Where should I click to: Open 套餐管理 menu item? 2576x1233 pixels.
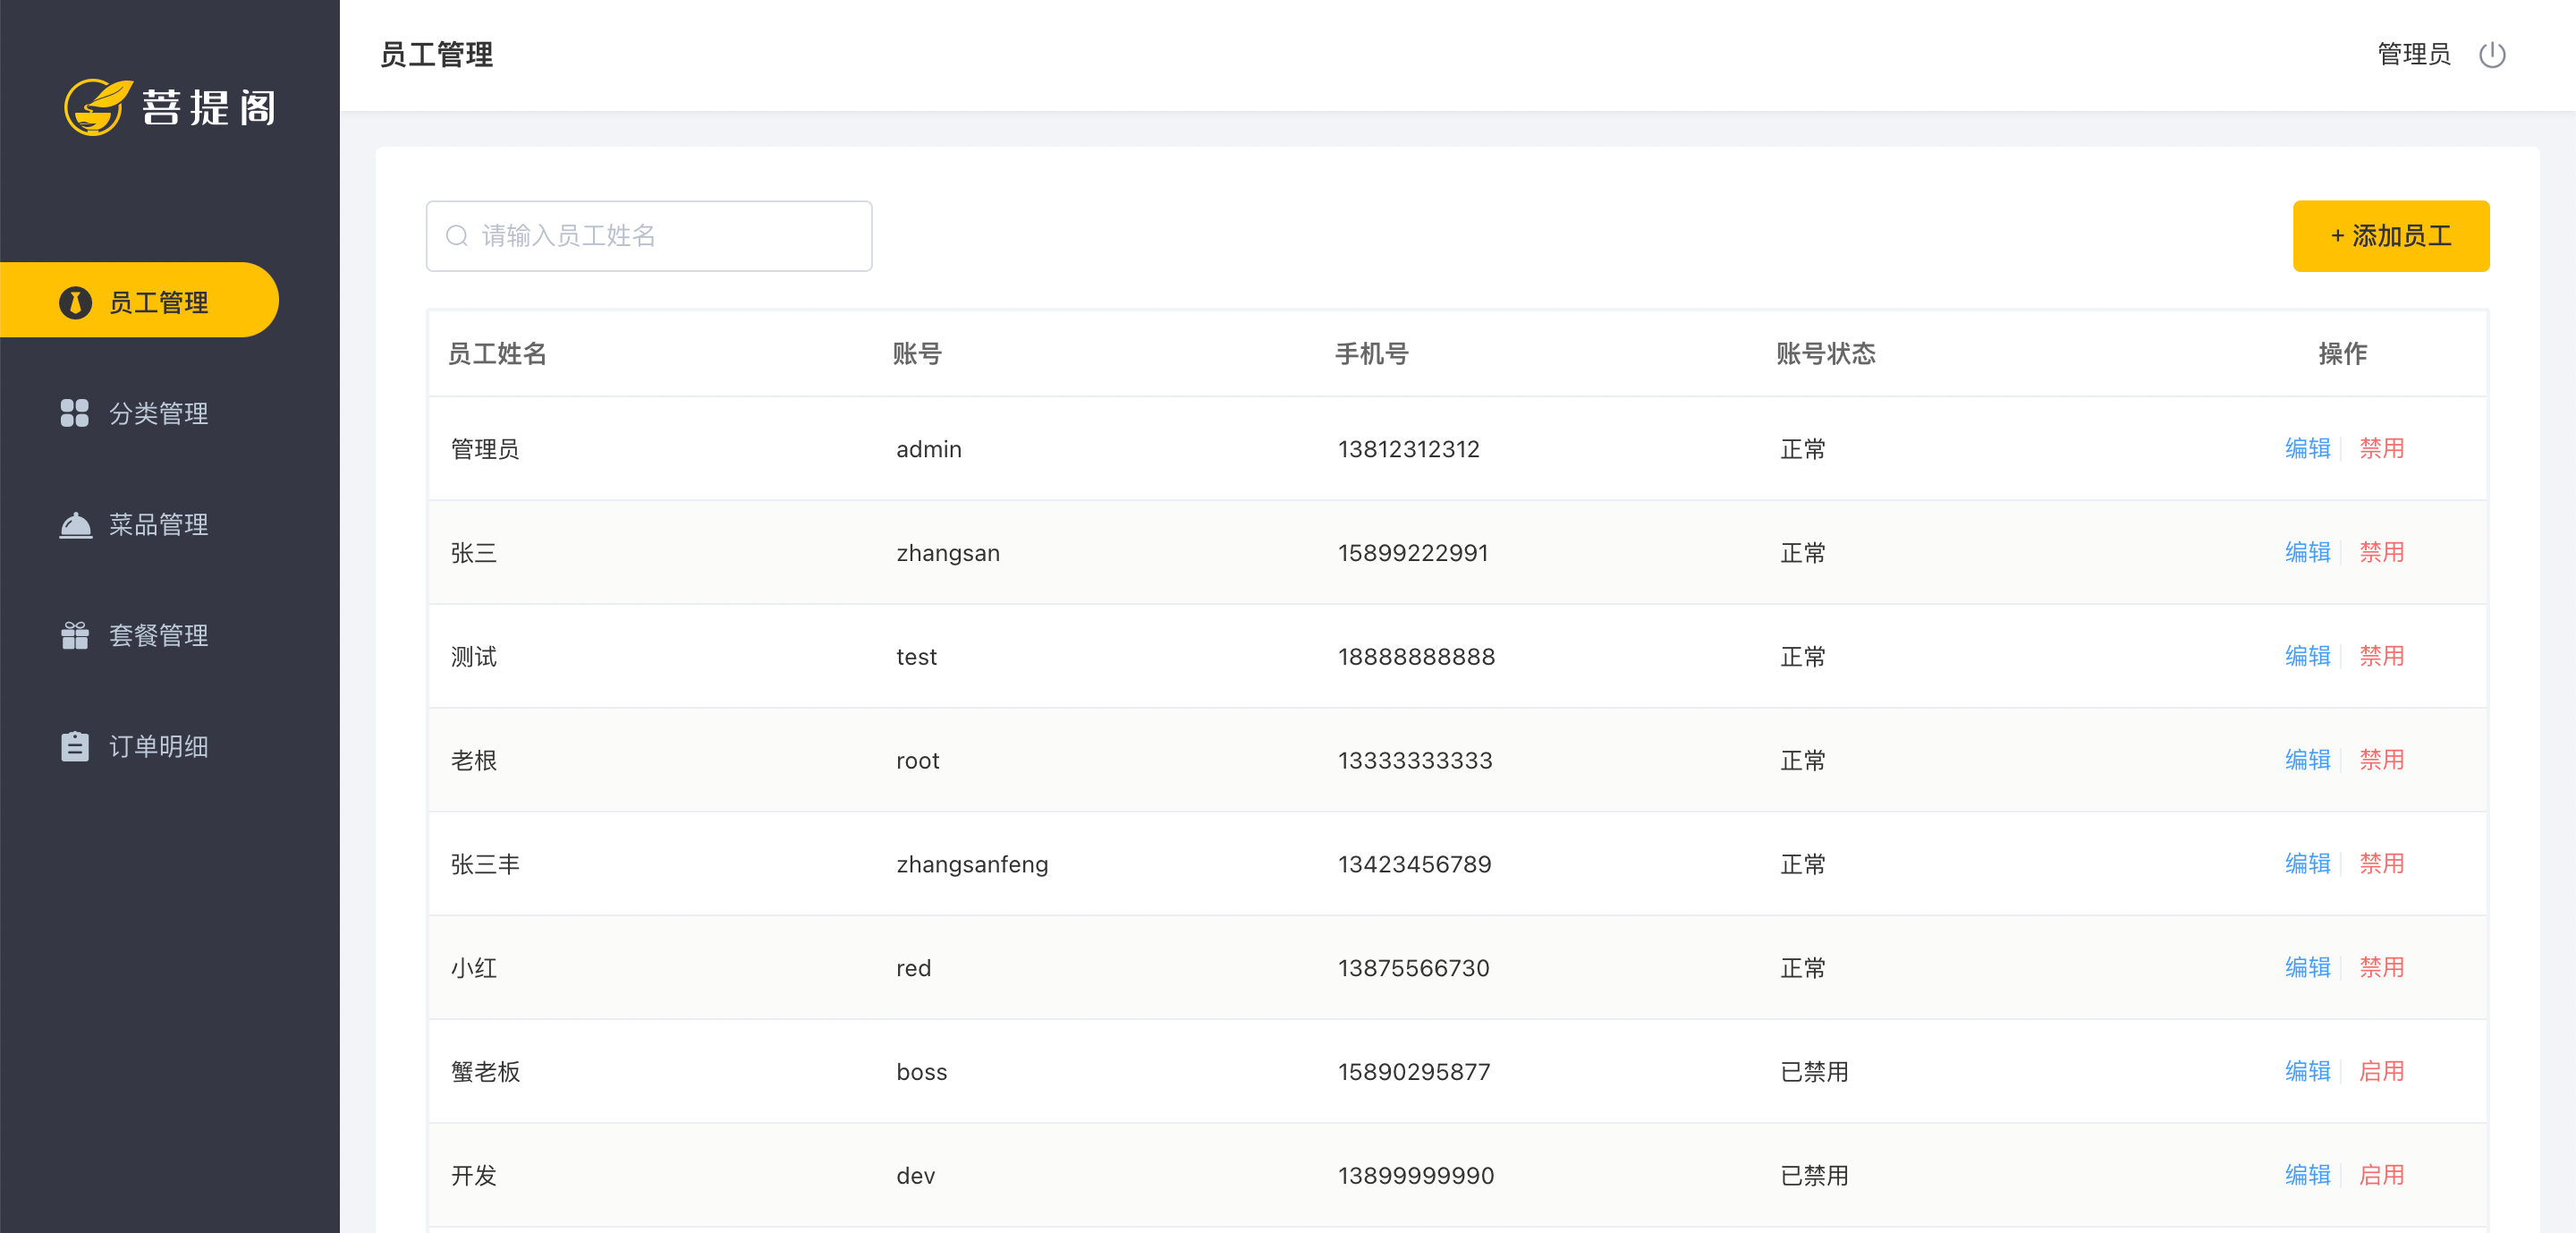[158, 635]
